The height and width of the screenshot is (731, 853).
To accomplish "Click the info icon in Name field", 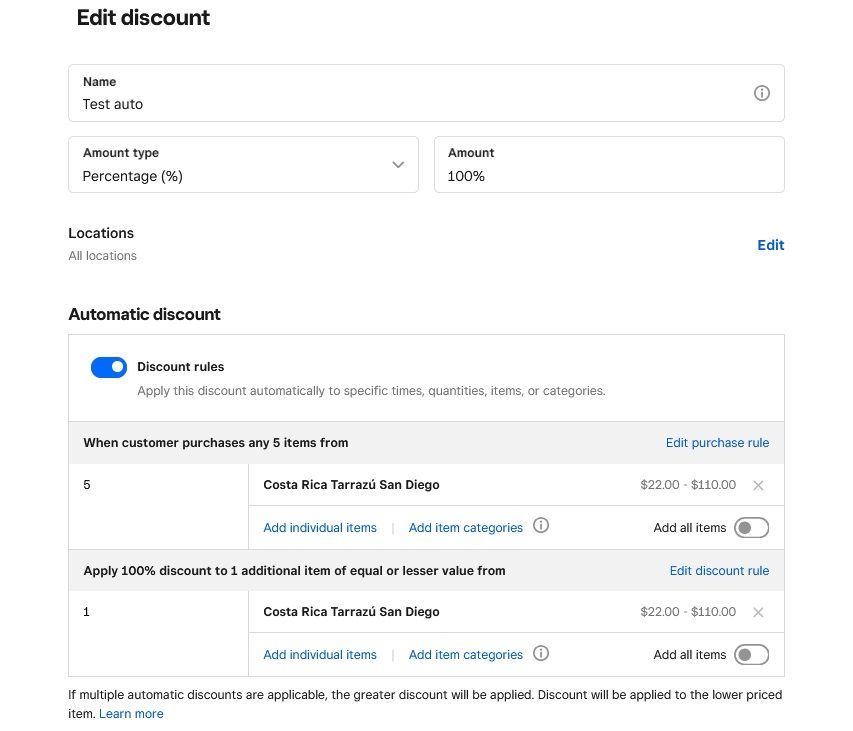I will click(x=762, y=93).
